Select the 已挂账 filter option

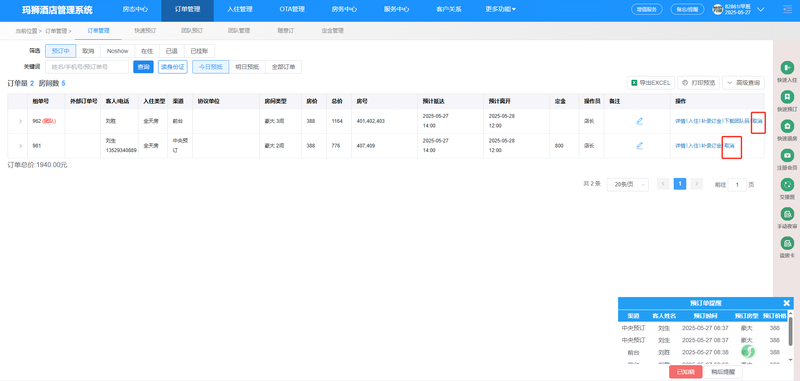pos(199,51)
